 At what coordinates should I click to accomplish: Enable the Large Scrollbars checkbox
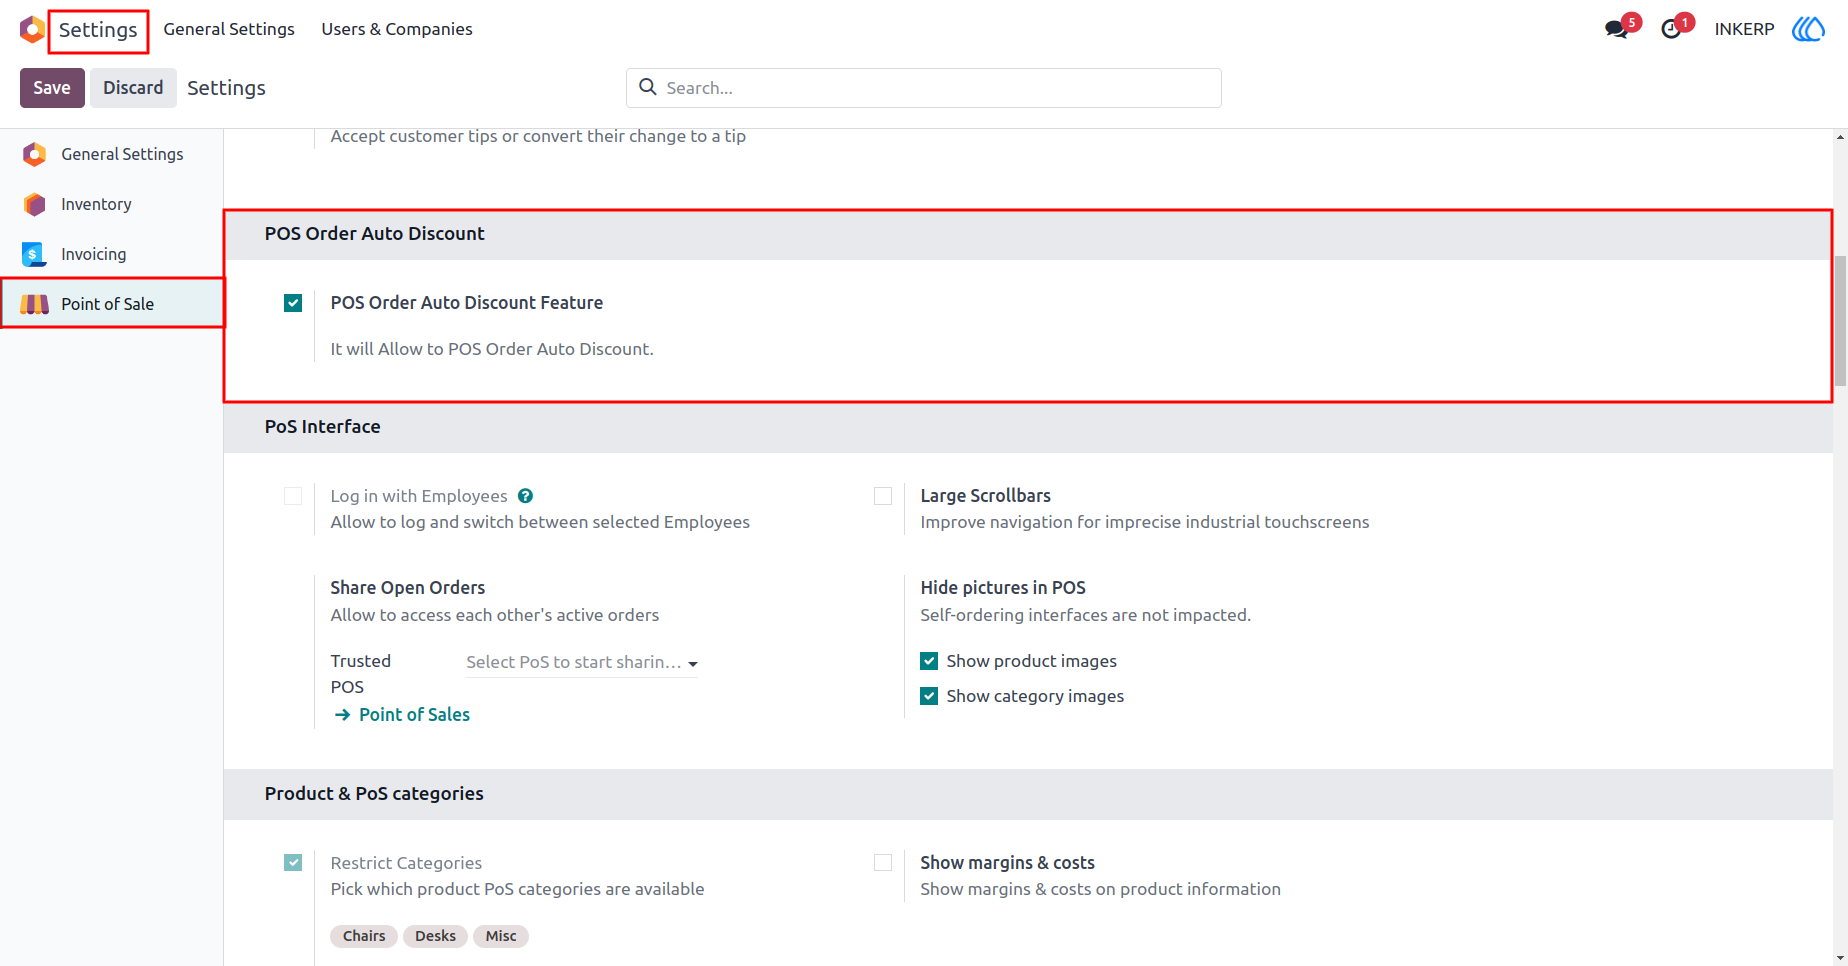click(x=883, y=496)
